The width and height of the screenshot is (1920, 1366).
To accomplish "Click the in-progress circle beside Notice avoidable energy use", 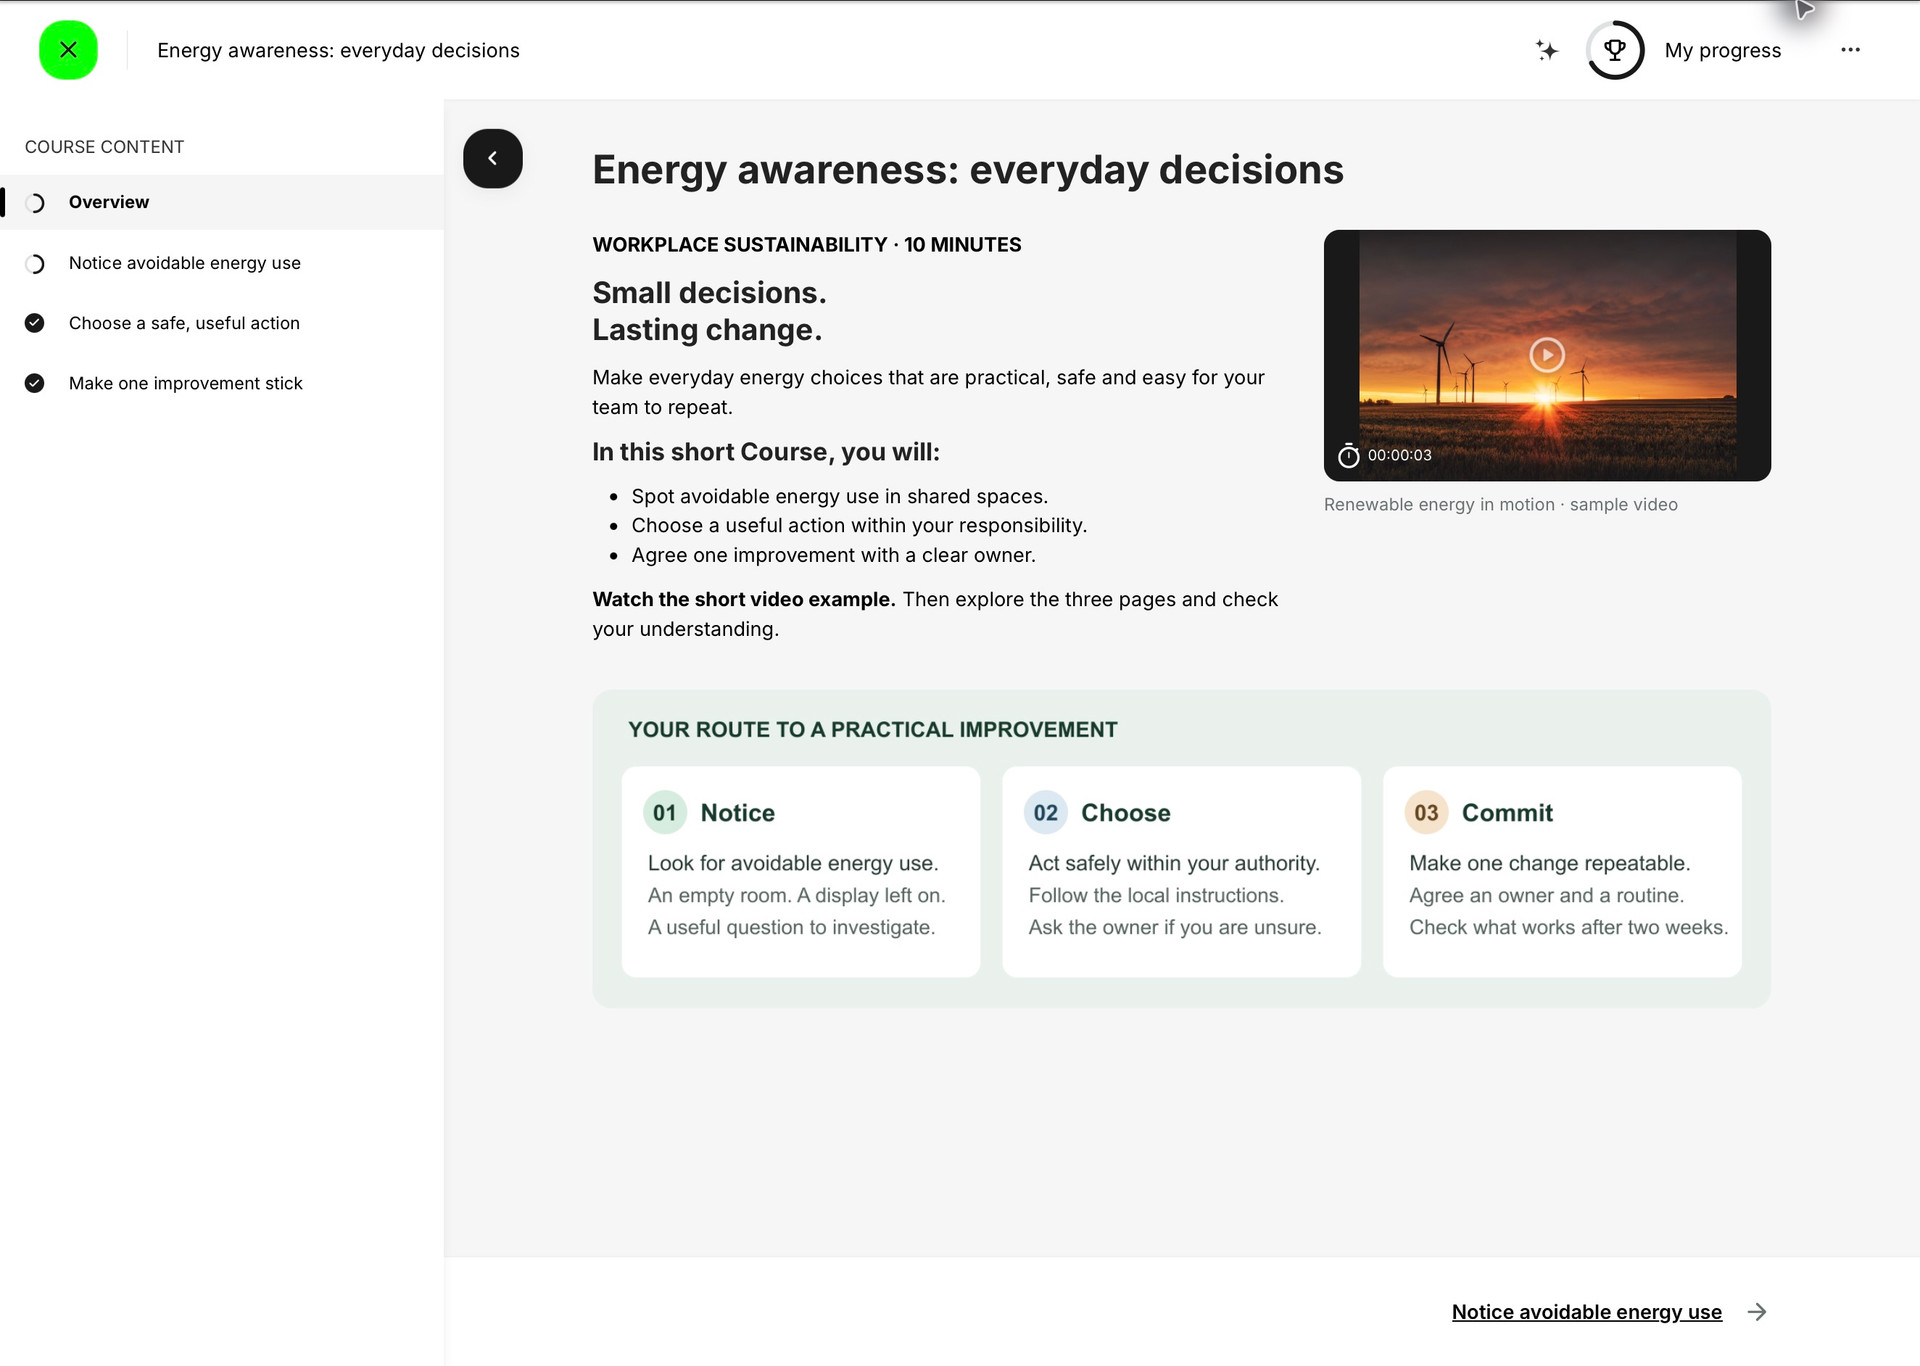I will point(35,264).
